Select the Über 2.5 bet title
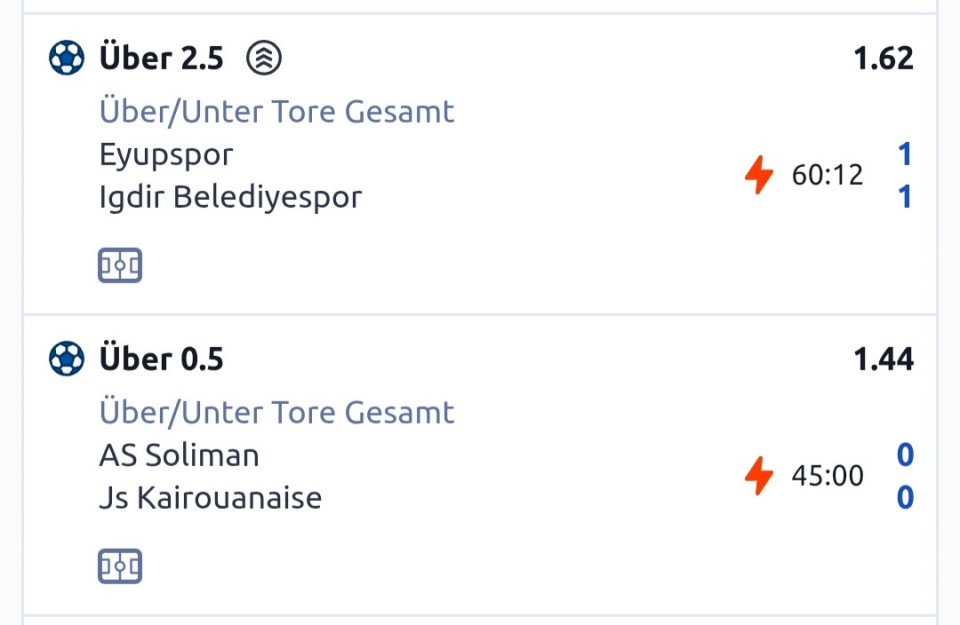The height and width of the screenshot is (625, 960). coord(161,58)
